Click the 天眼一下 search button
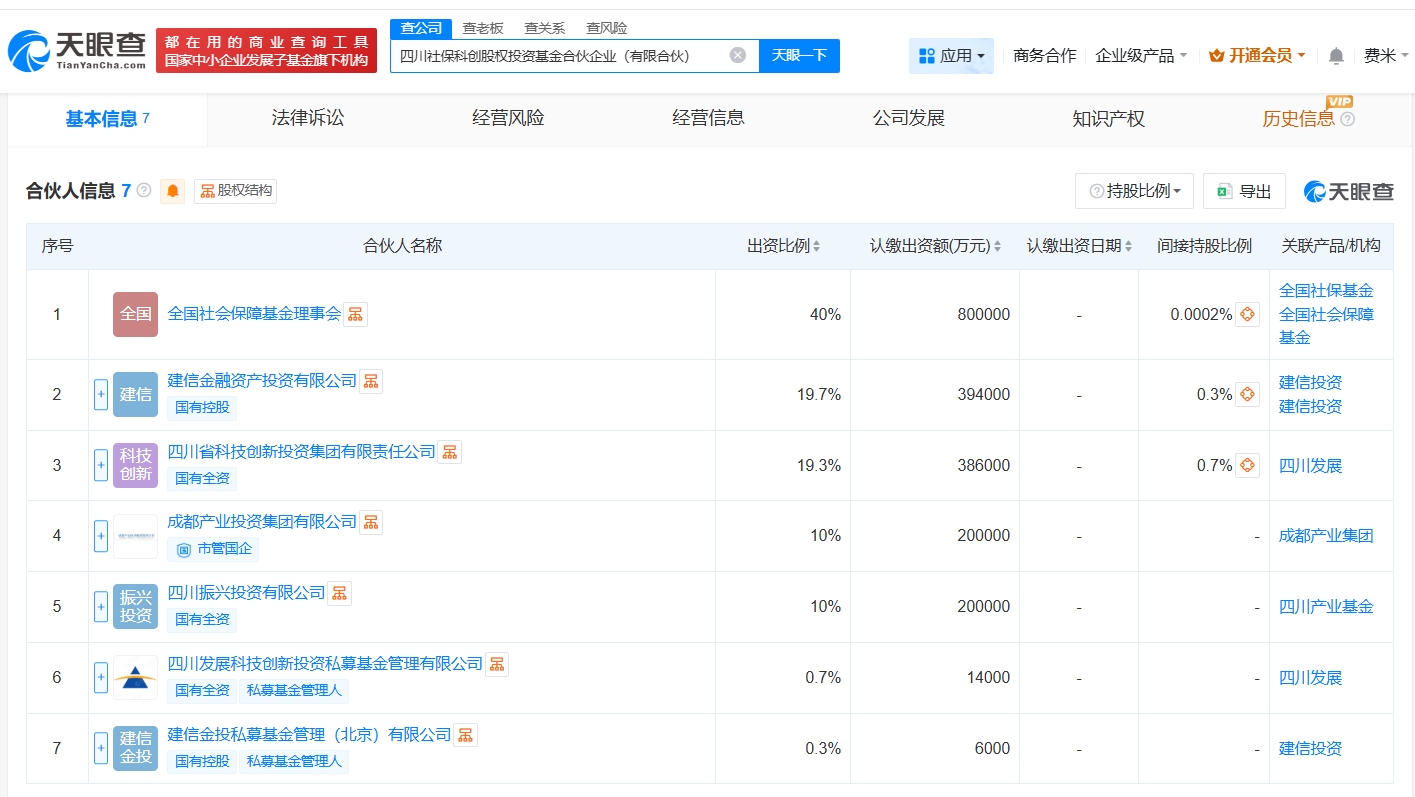1415x797 pixels. (x=799, y=55)
